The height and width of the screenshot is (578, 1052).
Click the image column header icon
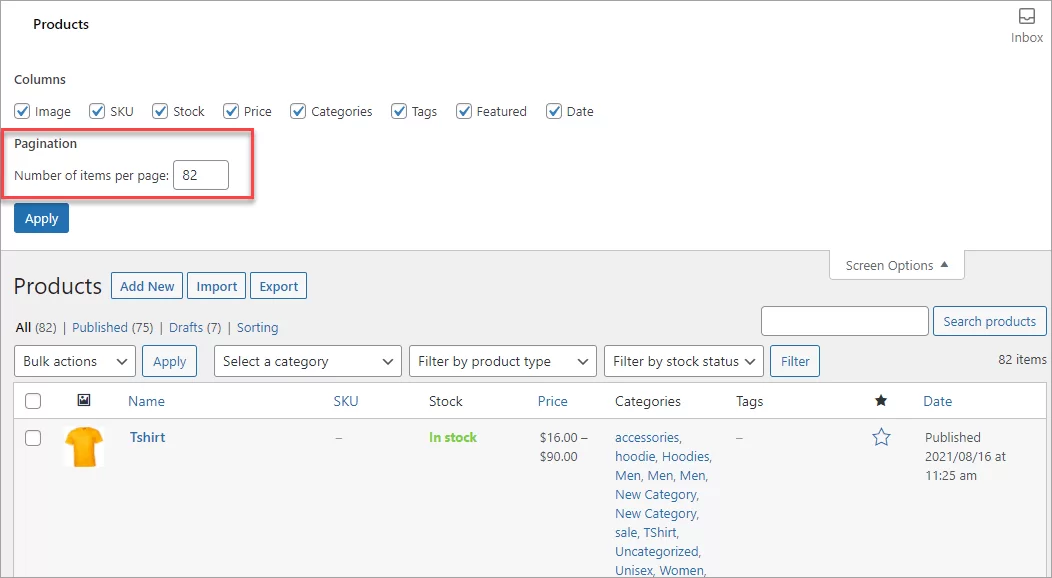pyautogui.click(x=84, y=400)
